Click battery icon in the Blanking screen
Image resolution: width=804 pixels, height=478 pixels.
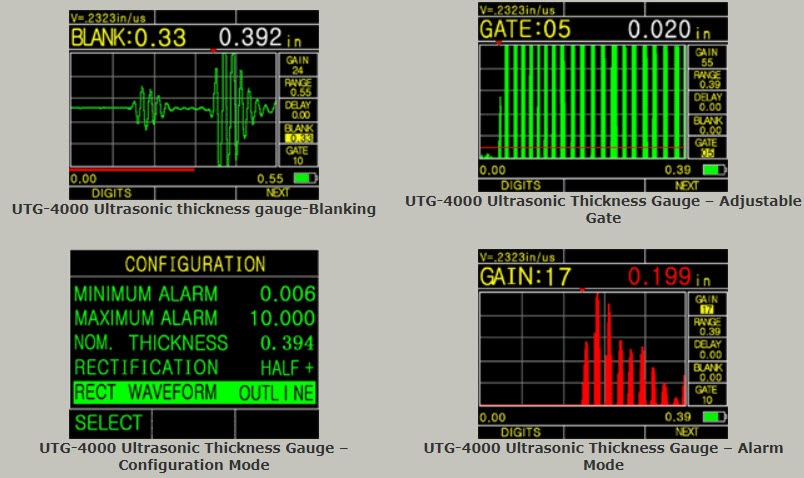point(305,178)
